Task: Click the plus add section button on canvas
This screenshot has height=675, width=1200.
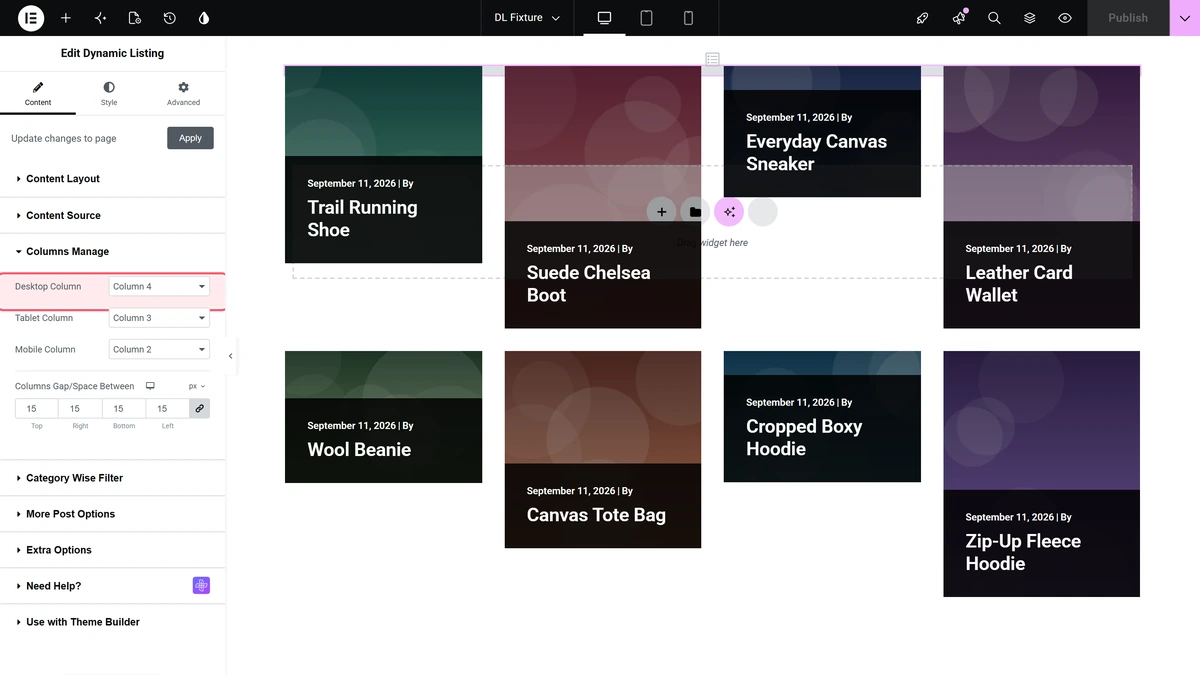Action: point(661,212)
